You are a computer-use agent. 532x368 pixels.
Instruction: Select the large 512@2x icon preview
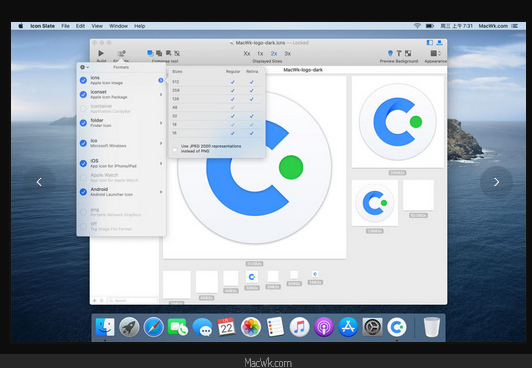pos(254,167)
